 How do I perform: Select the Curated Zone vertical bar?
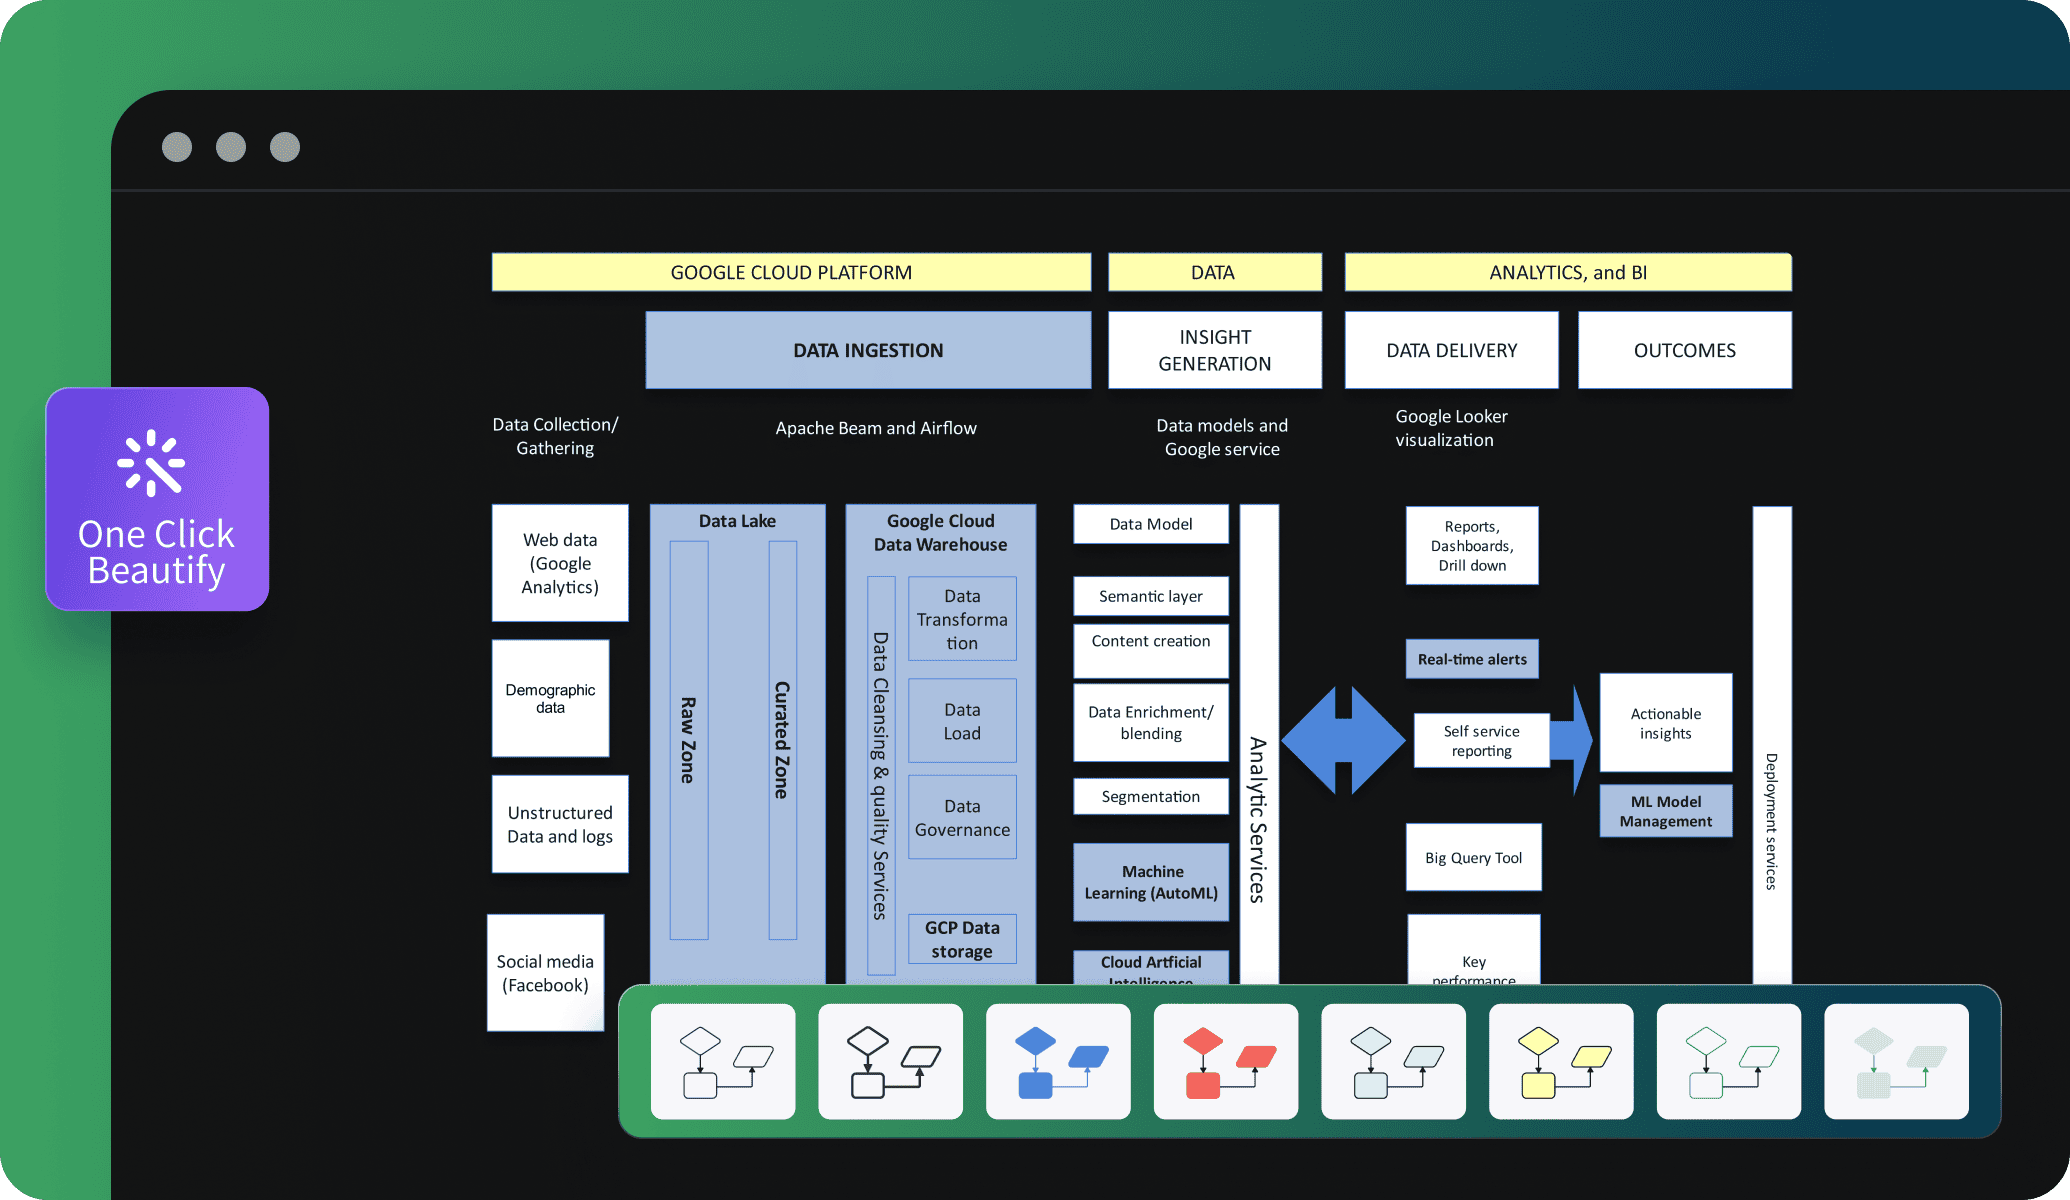click(783, 740)
